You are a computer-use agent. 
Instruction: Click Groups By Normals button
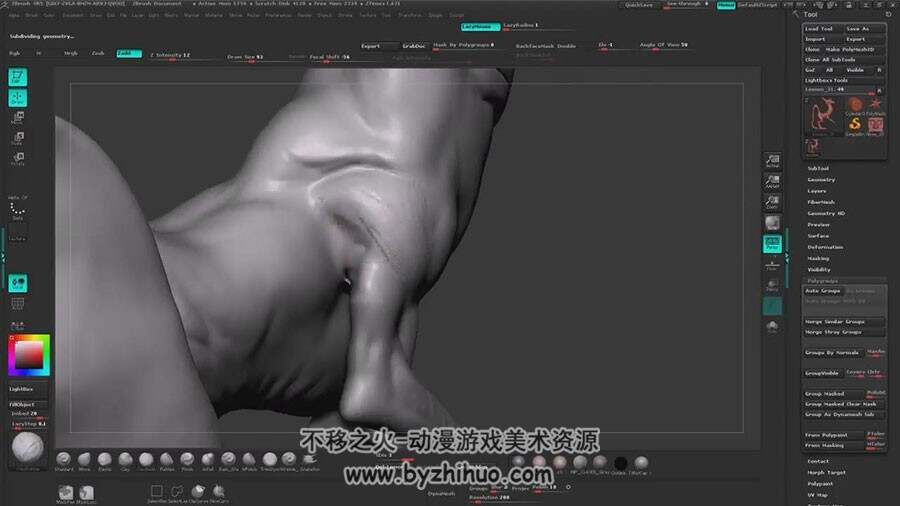[833, 353]
